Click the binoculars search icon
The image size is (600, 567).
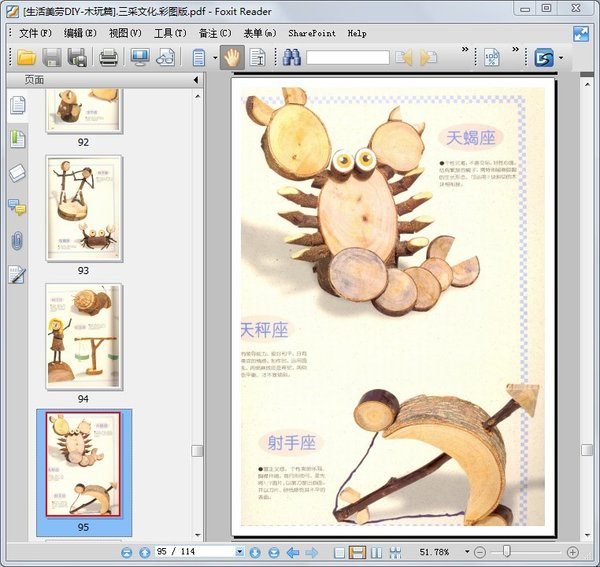pos(291,57)
